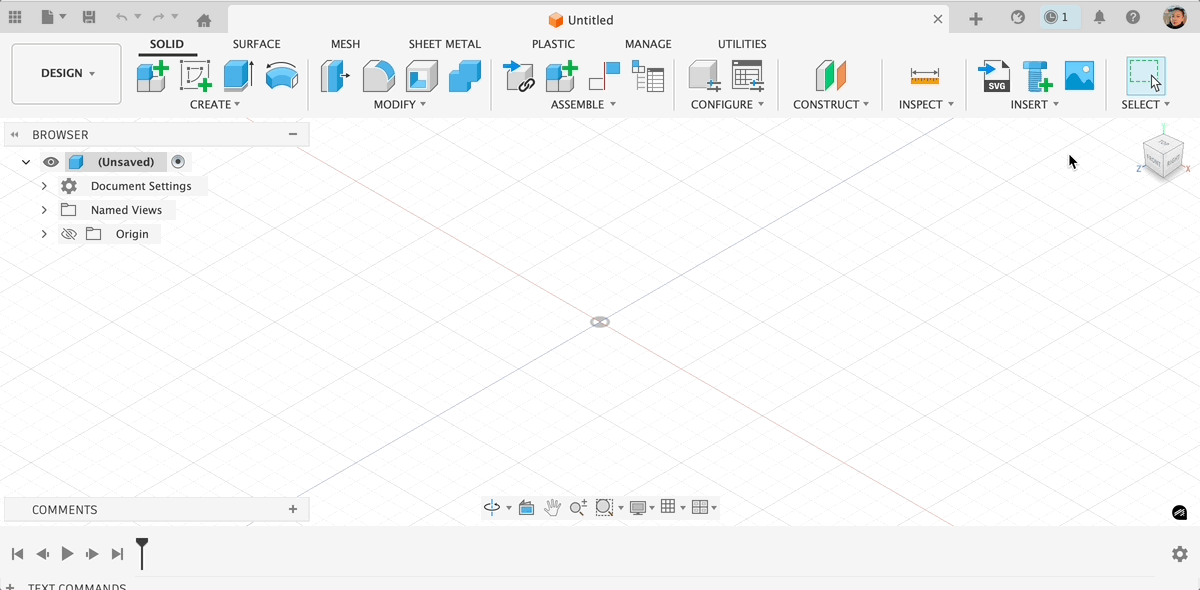Select the Fillet tool
This screenshot has height=590, width=1200.
378,76
